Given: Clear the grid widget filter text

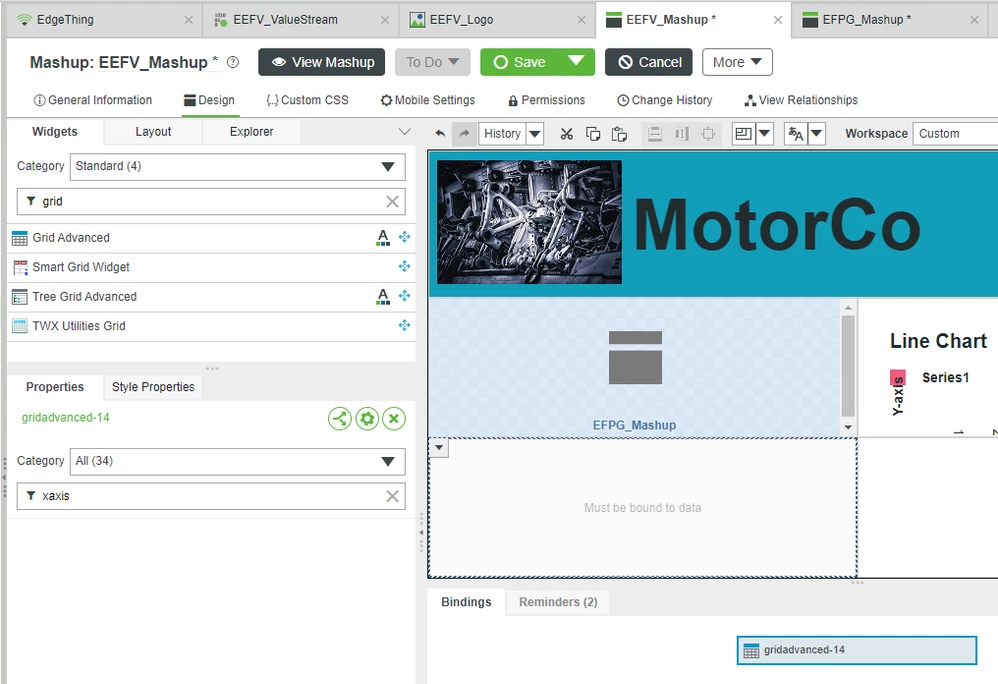Looking at the screenshot, I should coord(392,202).
